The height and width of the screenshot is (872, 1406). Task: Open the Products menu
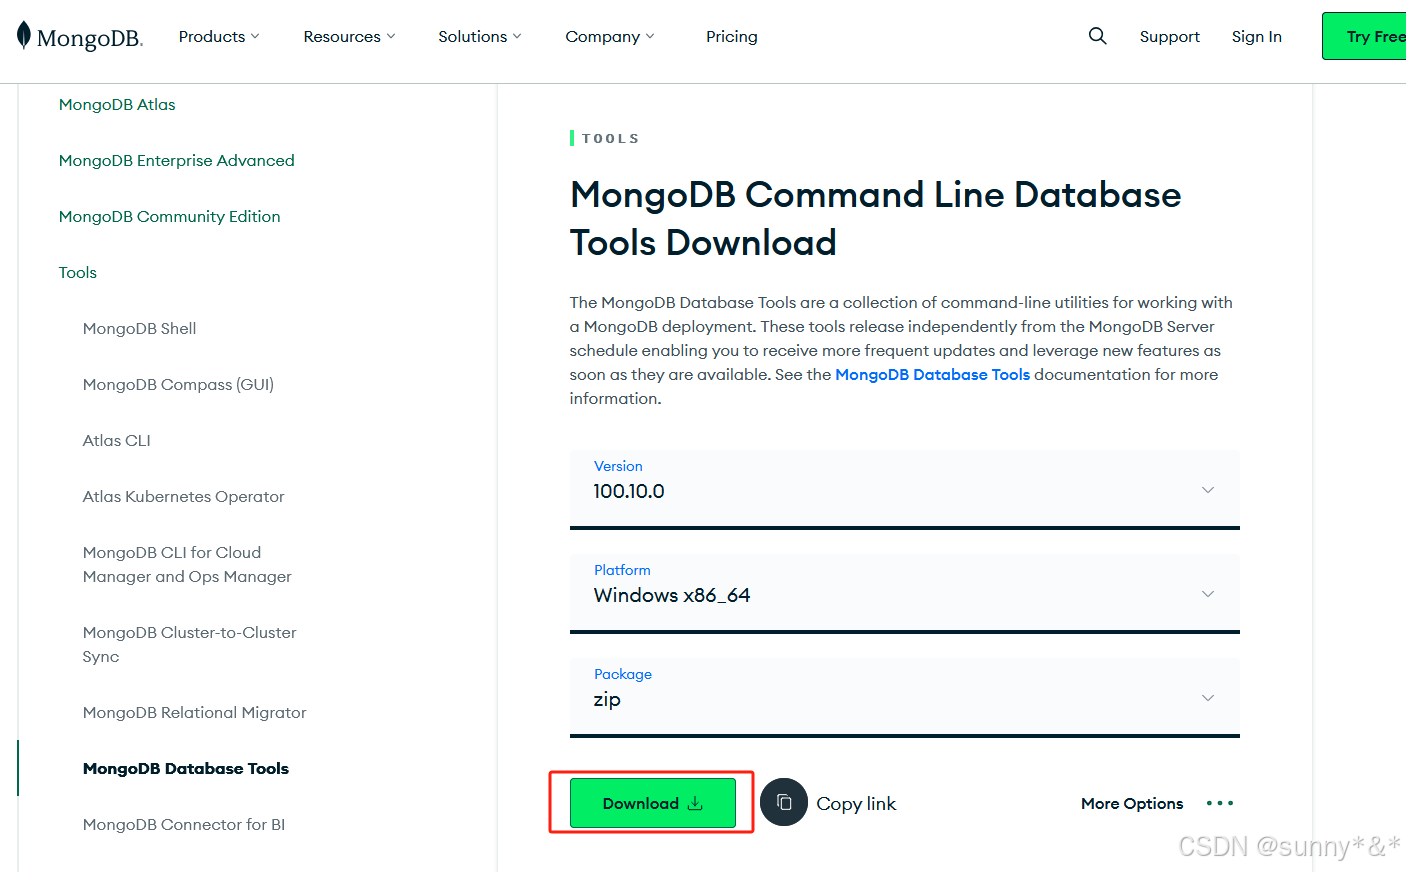(219, 36)
